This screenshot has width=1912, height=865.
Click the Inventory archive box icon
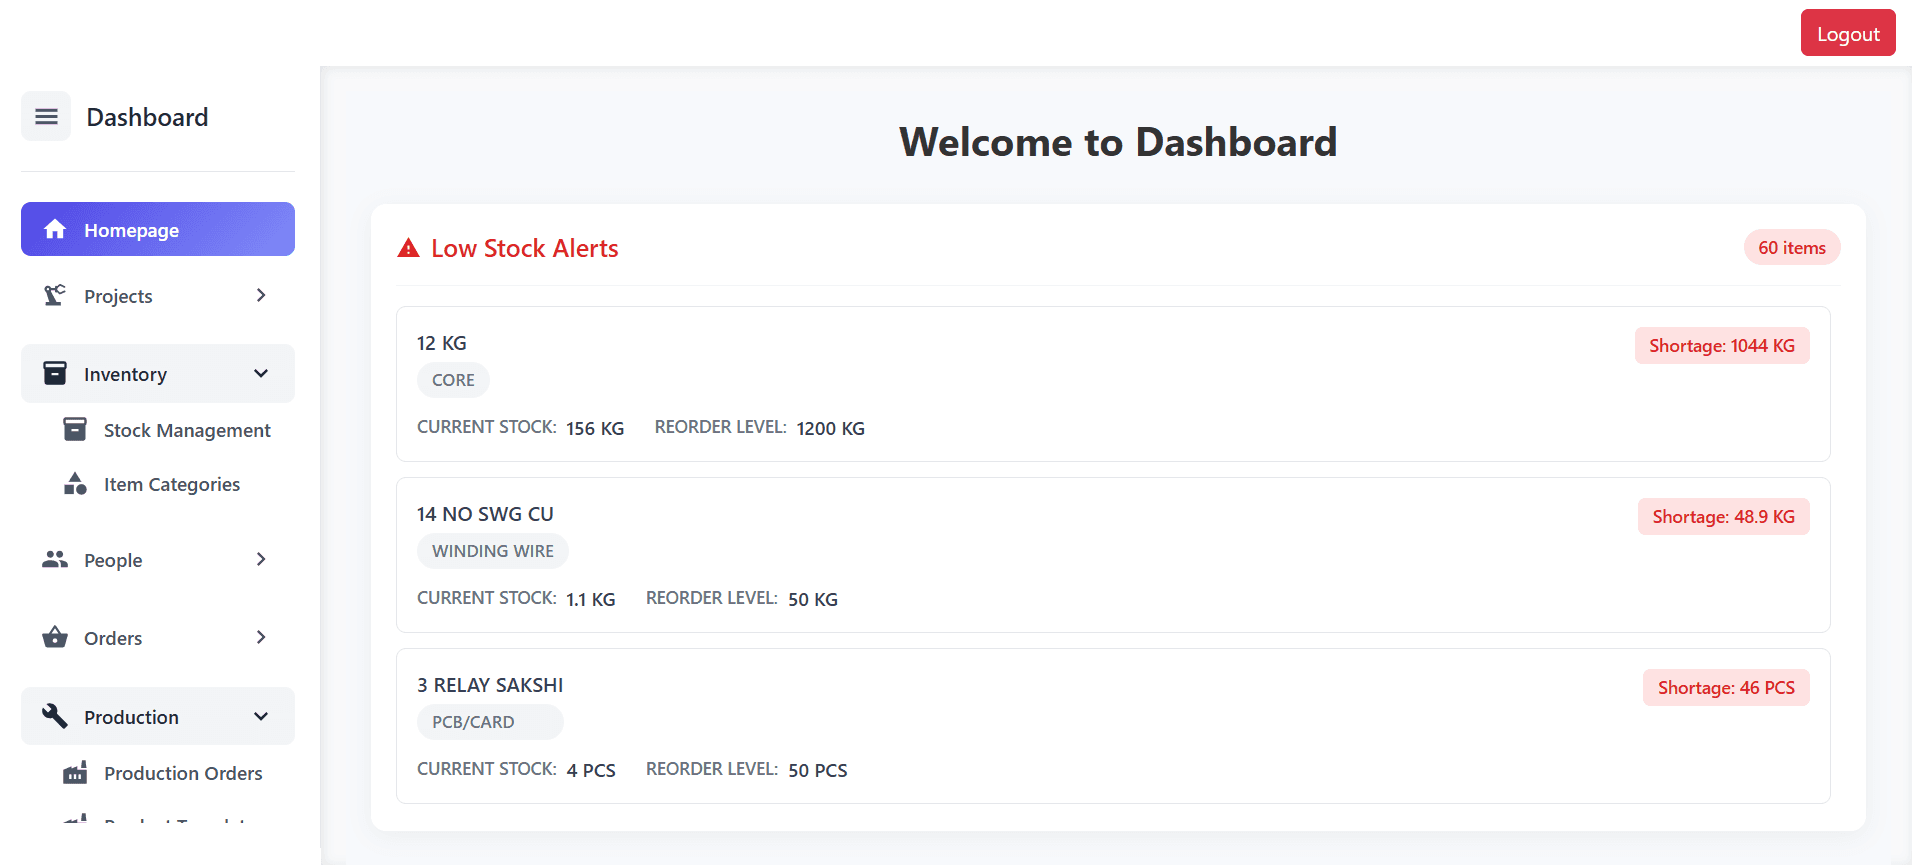pyautogui.click(x=55, y=374)
